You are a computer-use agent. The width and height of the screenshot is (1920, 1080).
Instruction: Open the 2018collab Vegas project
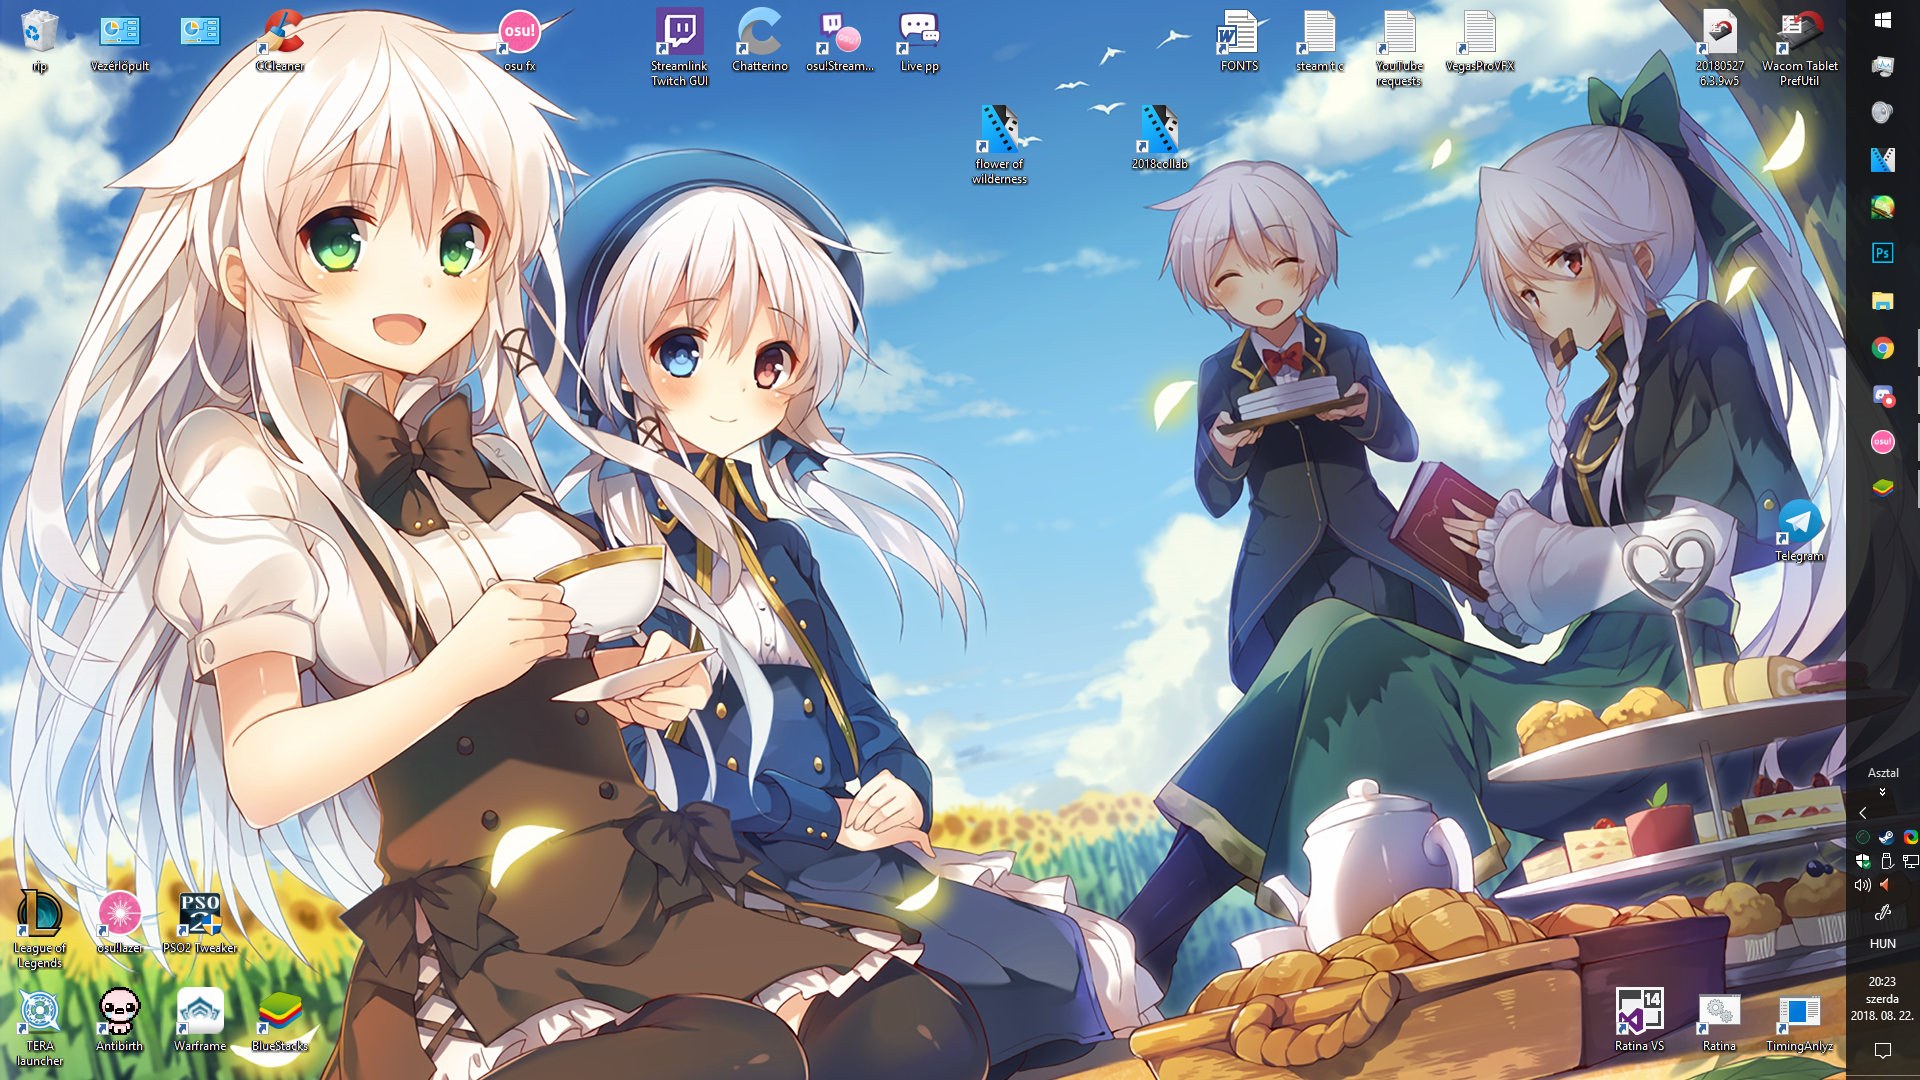point(1160,138)
